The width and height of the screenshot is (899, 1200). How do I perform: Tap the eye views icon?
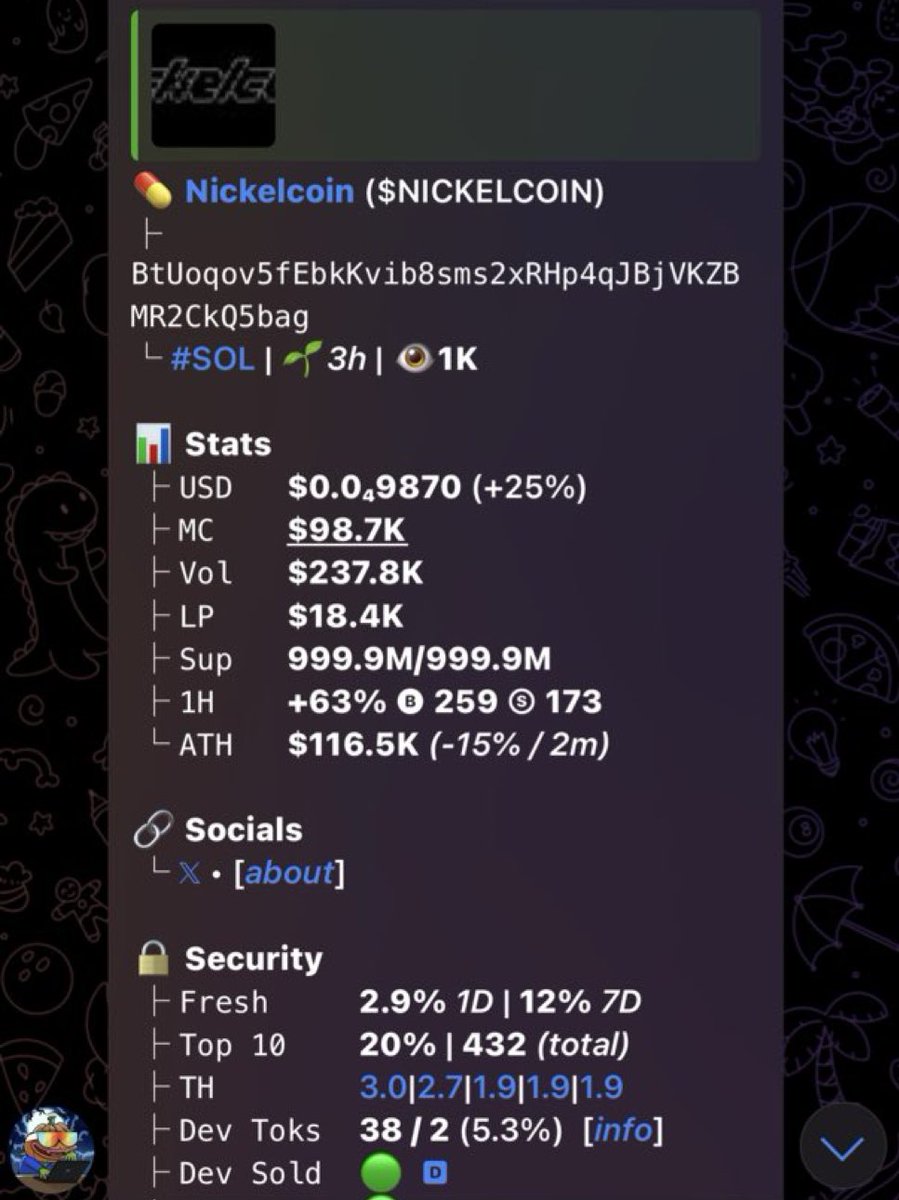(414, 360)
